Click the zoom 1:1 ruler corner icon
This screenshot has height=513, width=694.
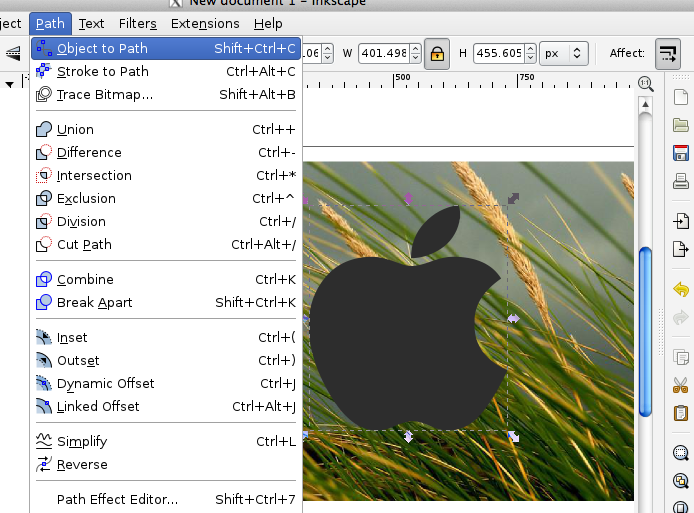(646, 83)
